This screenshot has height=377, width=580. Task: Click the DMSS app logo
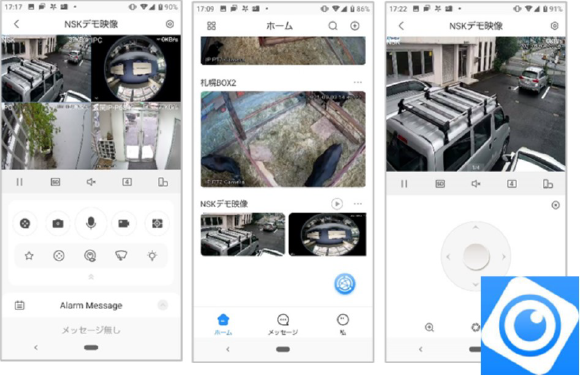pos(530,326)
